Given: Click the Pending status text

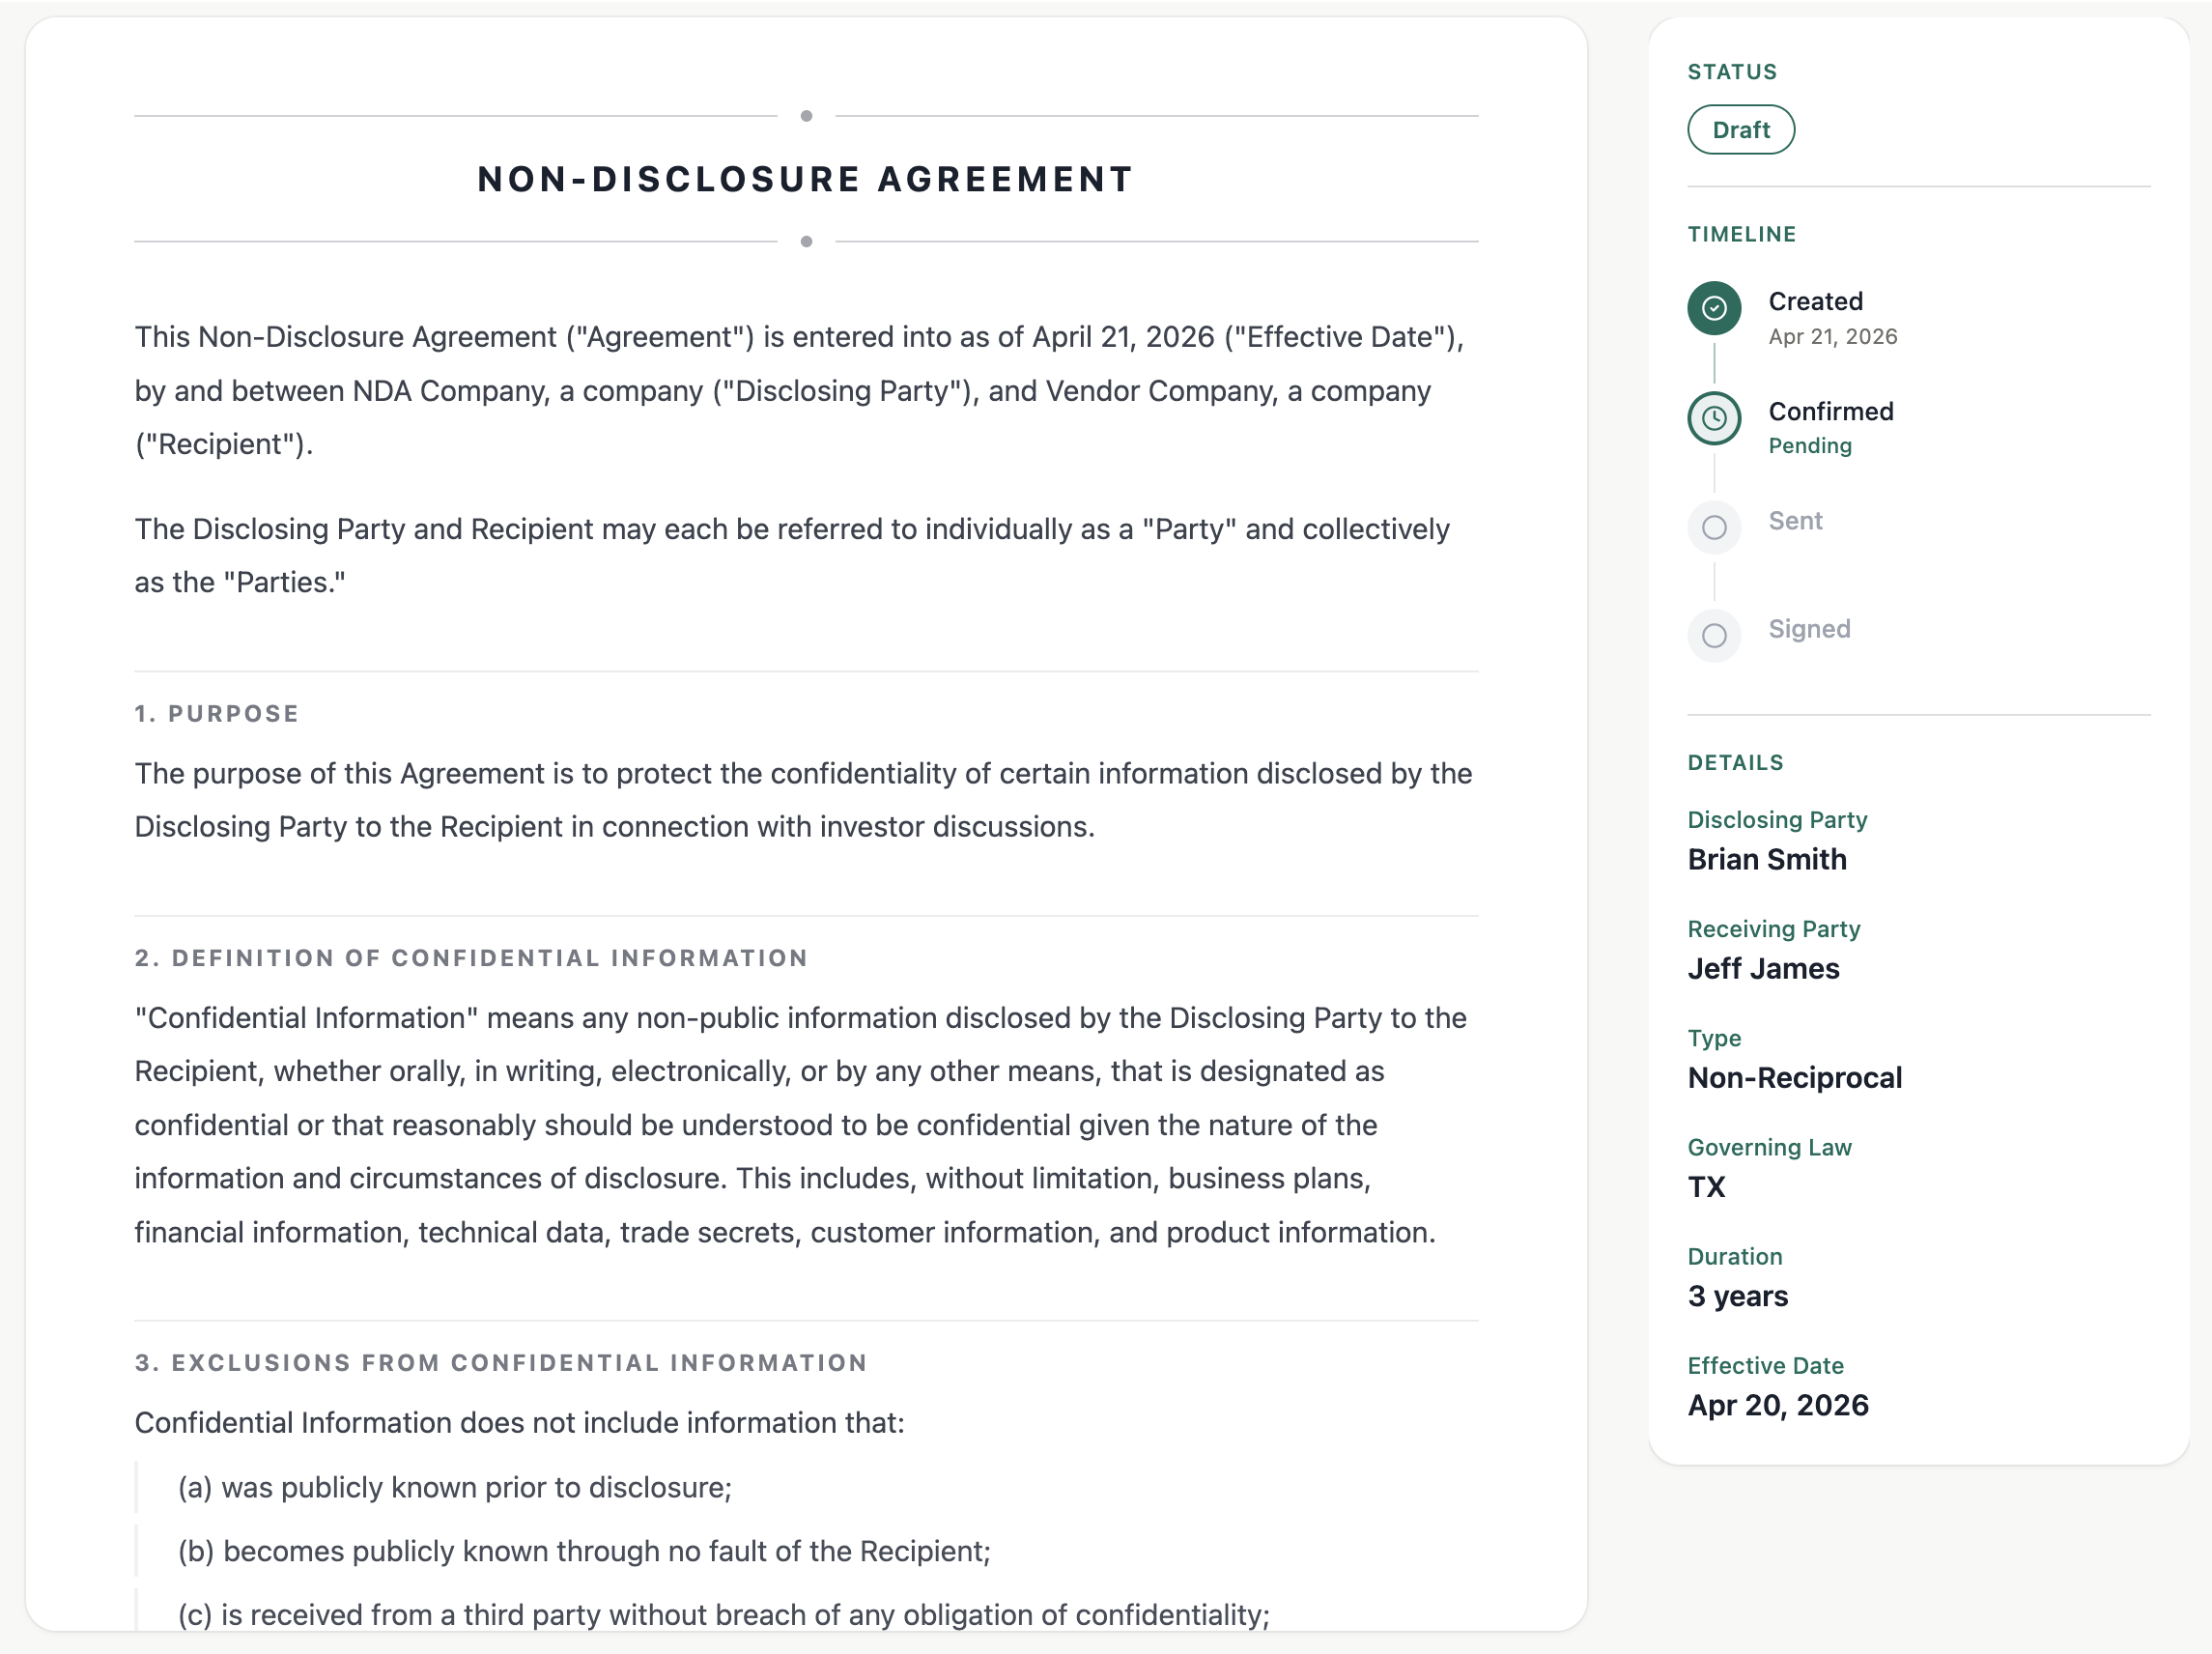Looking at the screenshot, I should coord(1809,446).
